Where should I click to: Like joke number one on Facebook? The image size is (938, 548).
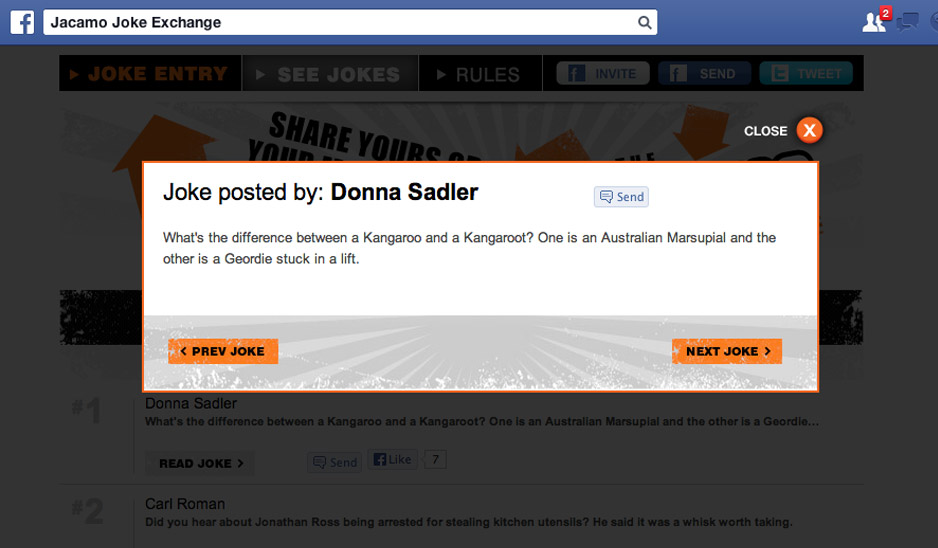click(x=392, y=459)
